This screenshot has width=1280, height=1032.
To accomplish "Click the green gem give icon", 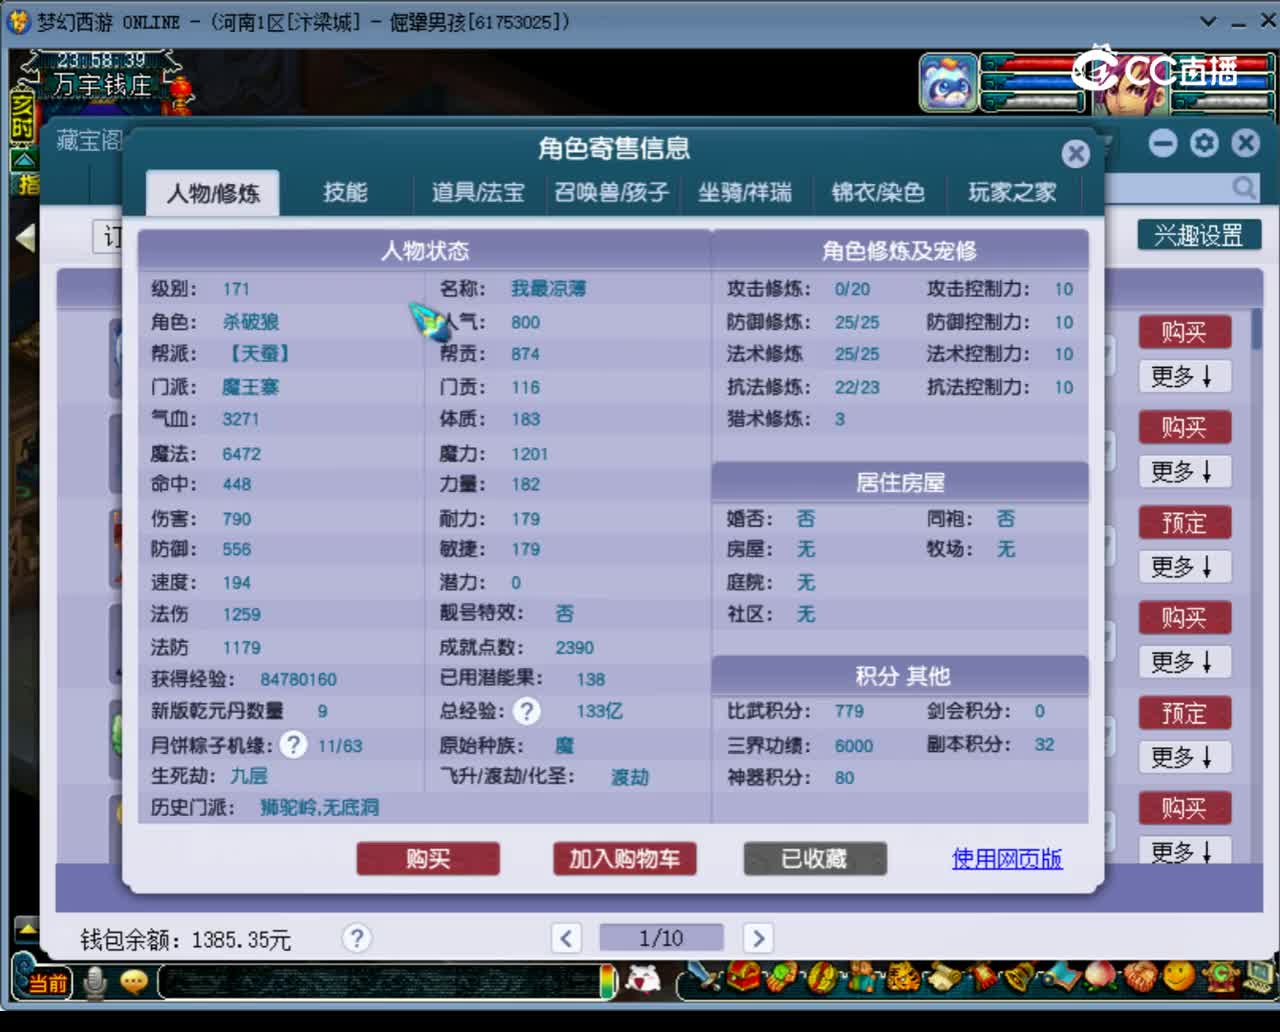I will tap(783, 976).
